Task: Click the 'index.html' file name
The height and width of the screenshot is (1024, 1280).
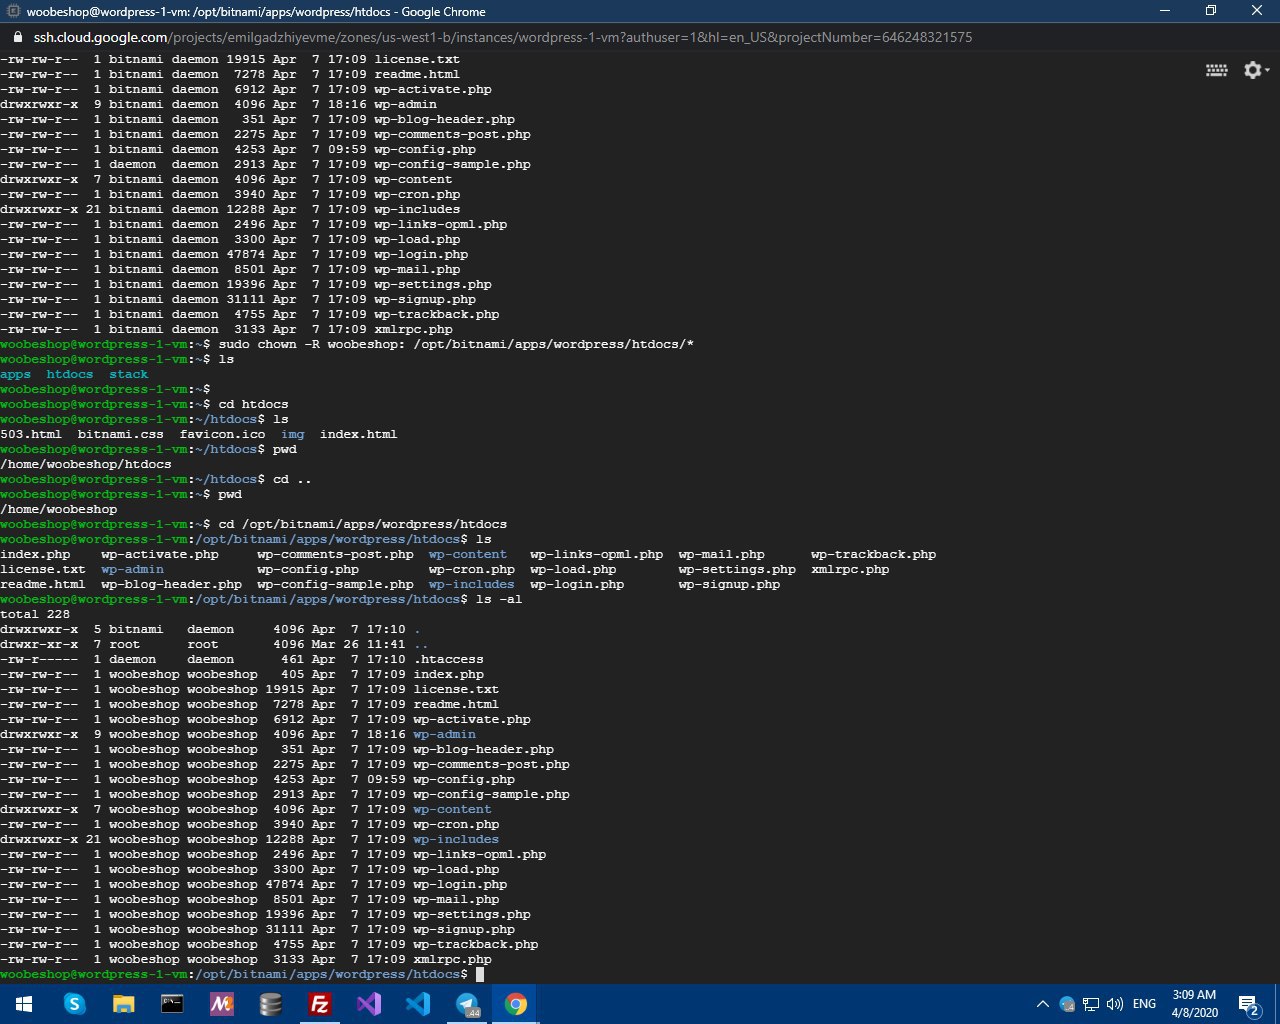Action: click(x=359, y=434)
